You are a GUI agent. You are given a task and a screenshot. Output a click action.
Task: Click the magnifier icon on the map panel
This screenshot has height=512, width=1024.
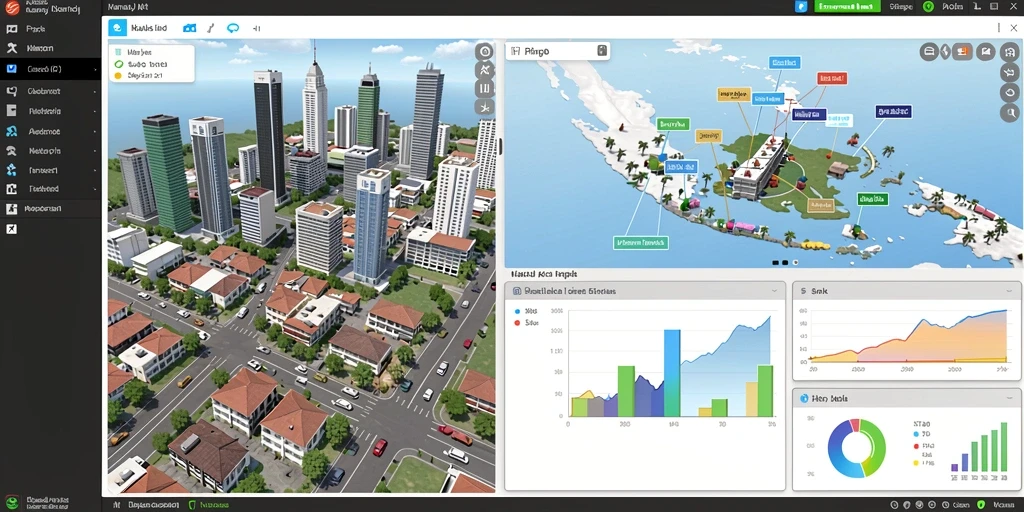coord(1010,112)
